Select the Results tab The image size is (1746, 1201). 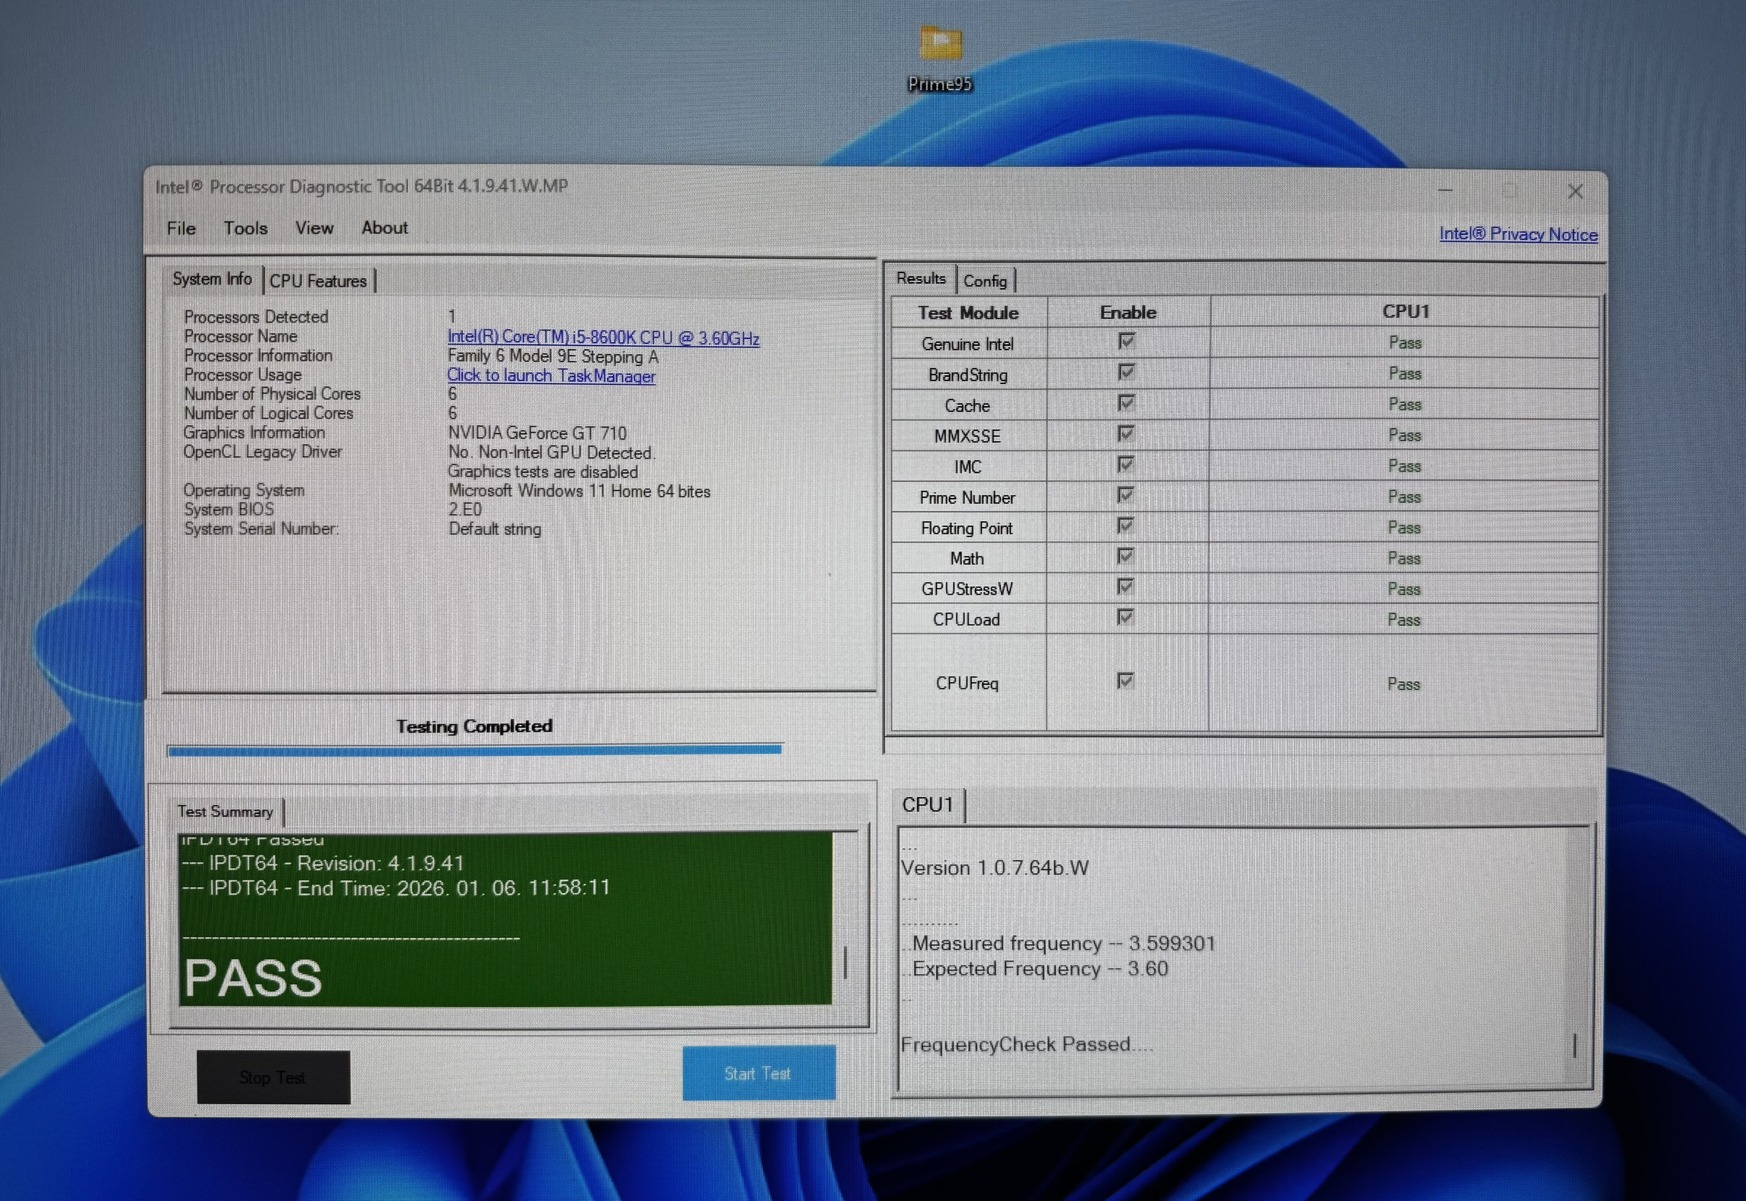[920, 278]
